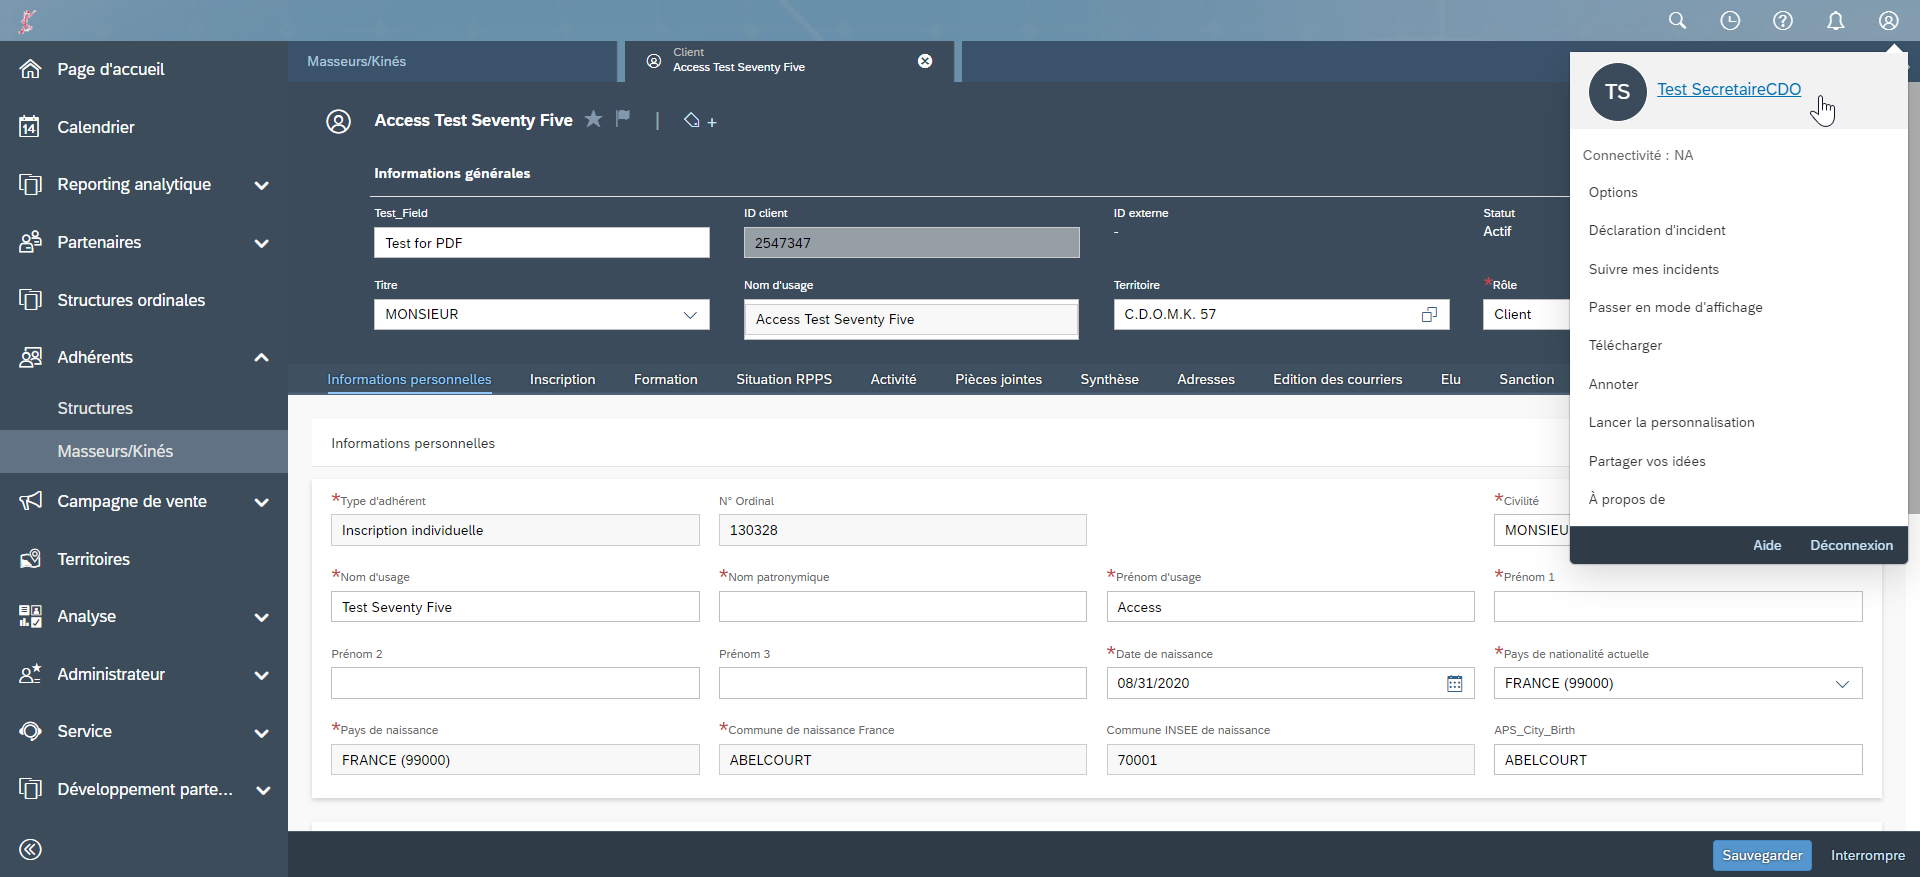Click the Sauvegarder button
The image size is (1920, 877).
coord(1761,855)
